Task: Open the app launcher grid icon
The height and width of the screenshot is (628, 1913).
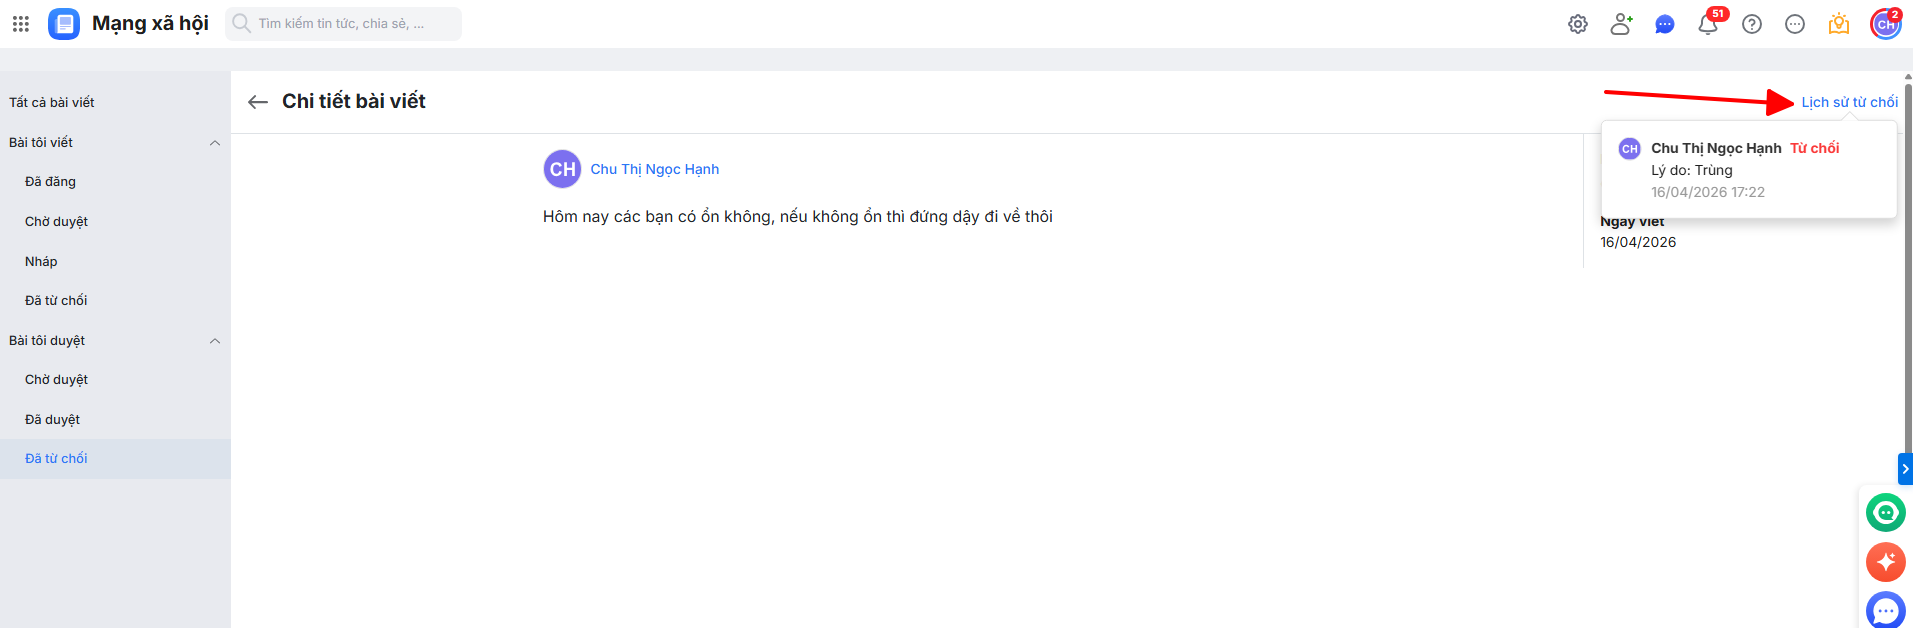Action: [x=21, y=24]
